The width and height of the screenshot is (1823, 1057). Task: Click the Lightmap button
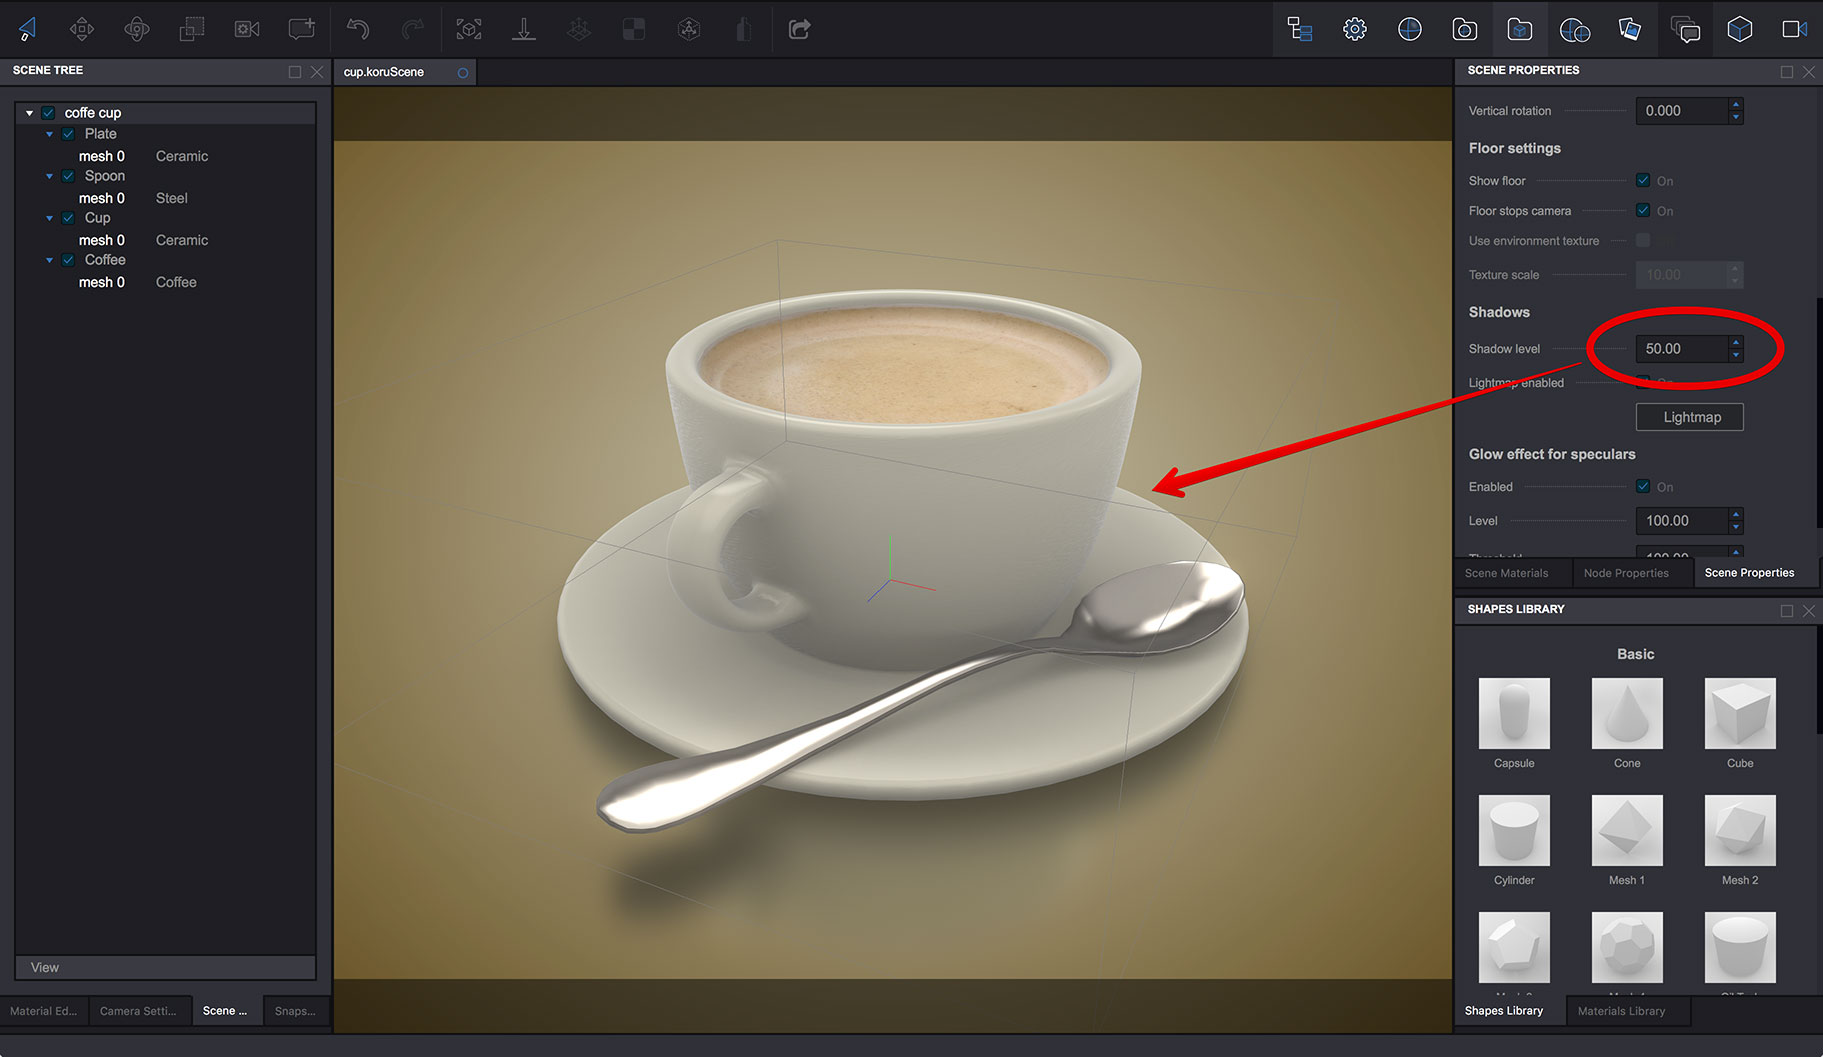1689,416
